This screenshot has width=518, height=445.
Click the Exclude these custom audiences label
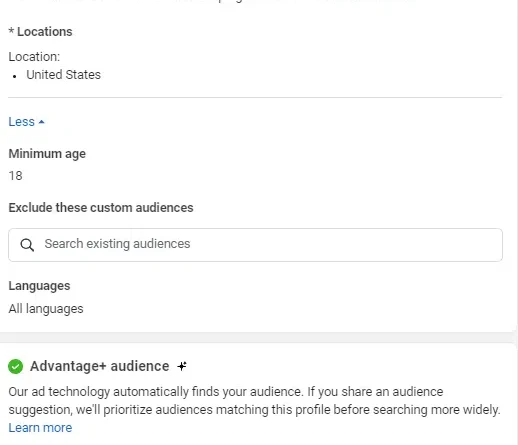point(101,208)
